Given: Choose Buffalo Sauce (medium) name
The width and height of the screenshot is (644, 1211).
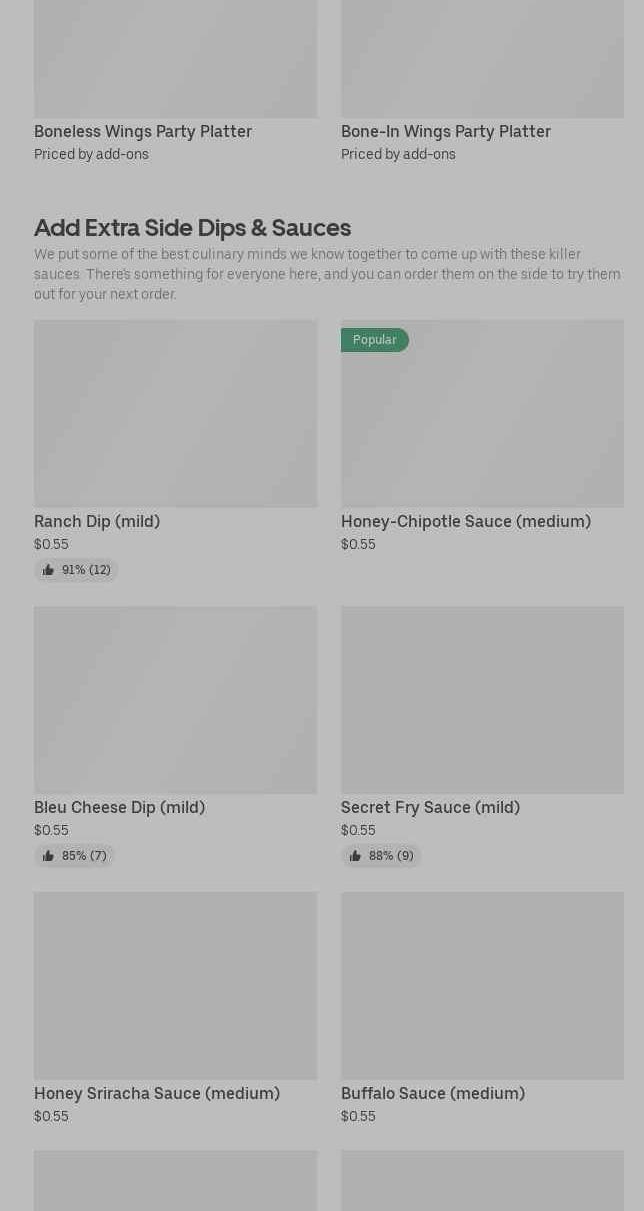Looking at the screenshot, I should tap(433, 1093).
